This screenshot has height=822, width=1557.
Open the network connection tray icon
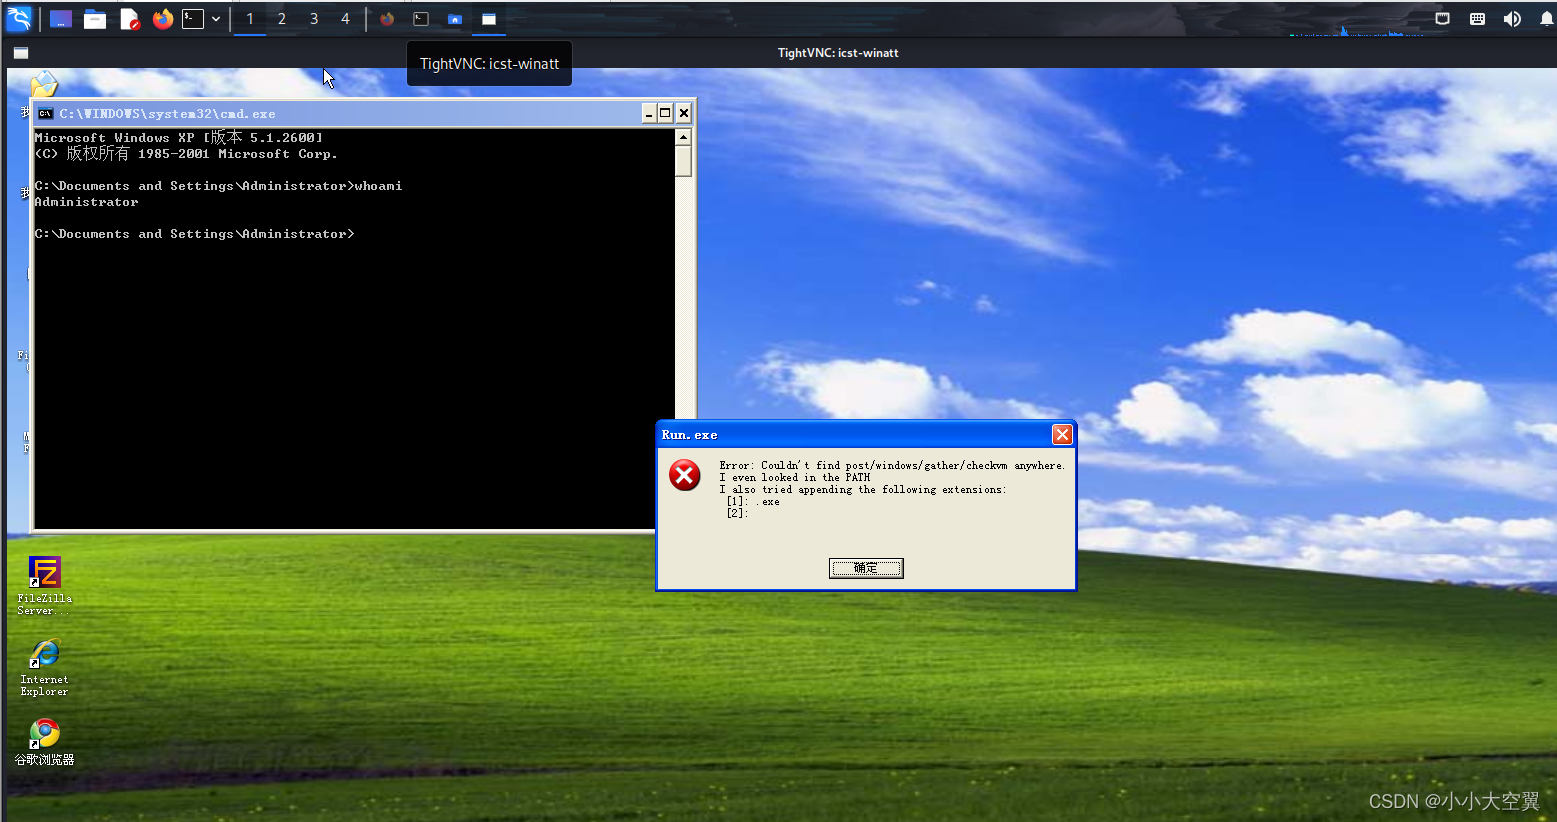(x=1442, y=19)
